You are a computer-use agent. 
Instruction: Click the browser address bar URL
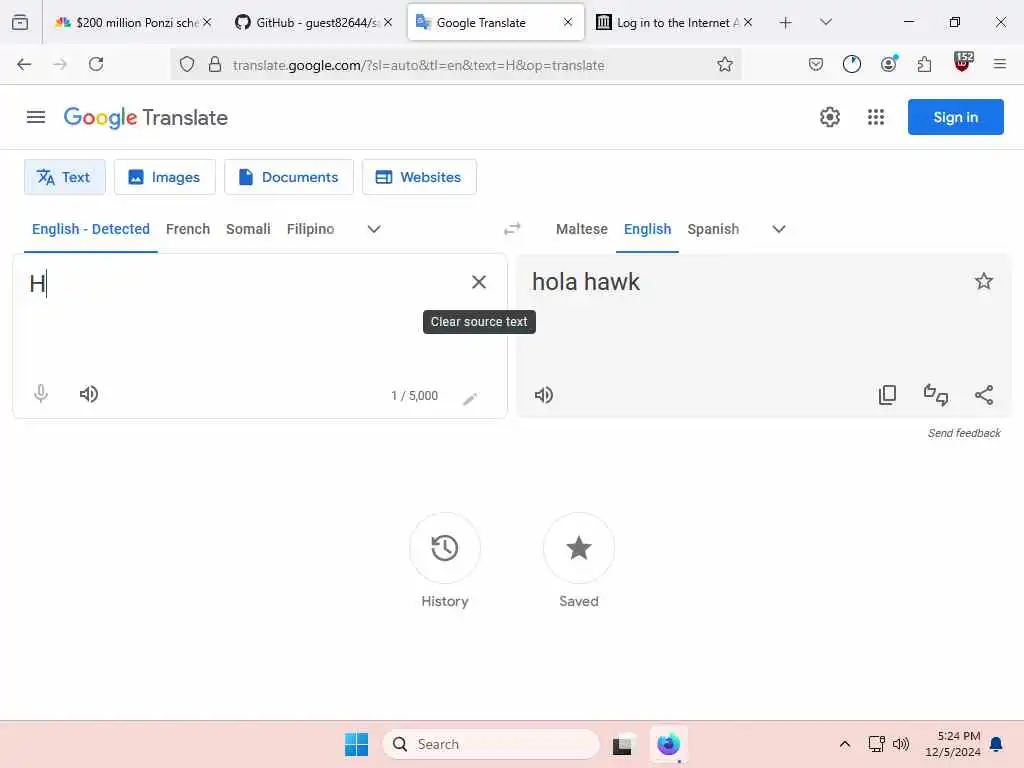pos(419,65)
